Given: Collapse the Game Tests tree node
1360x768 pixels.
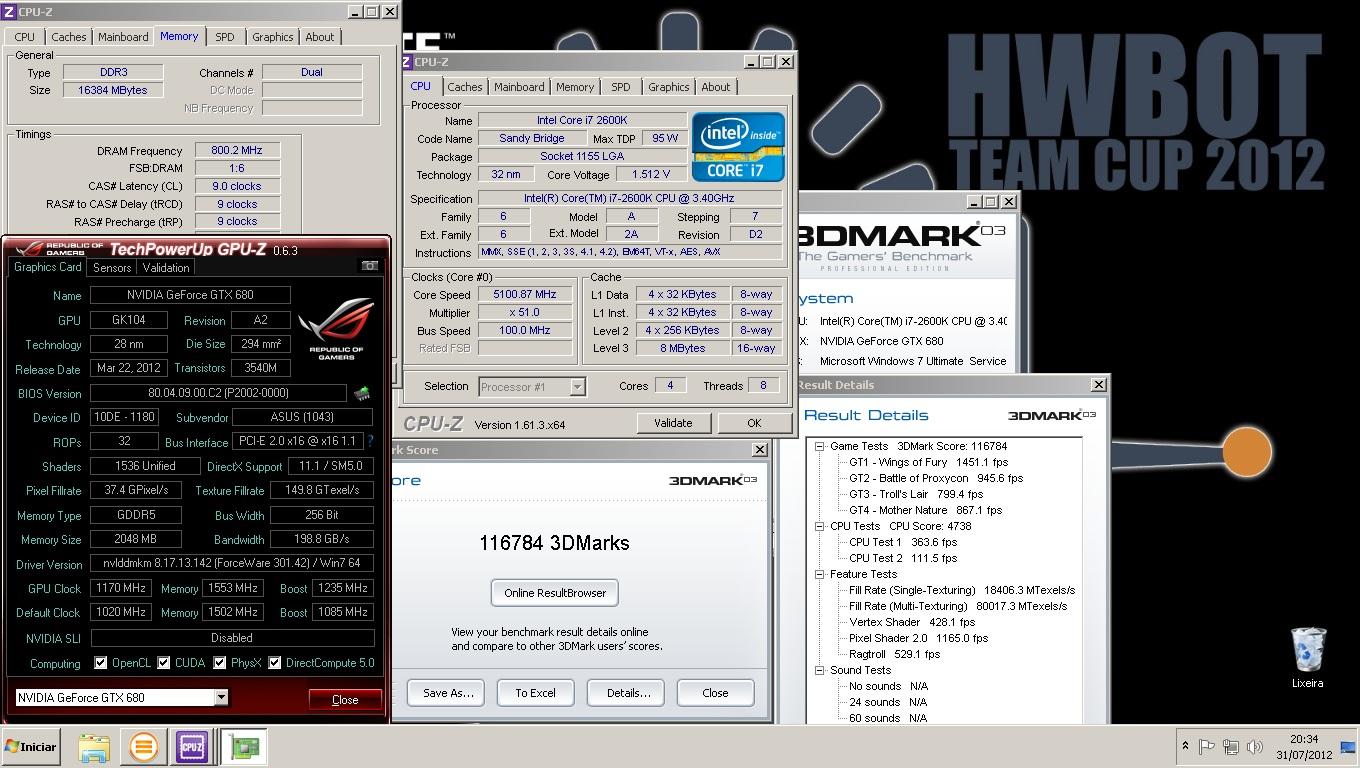Looking at the screenshot, I should point(820,446).
